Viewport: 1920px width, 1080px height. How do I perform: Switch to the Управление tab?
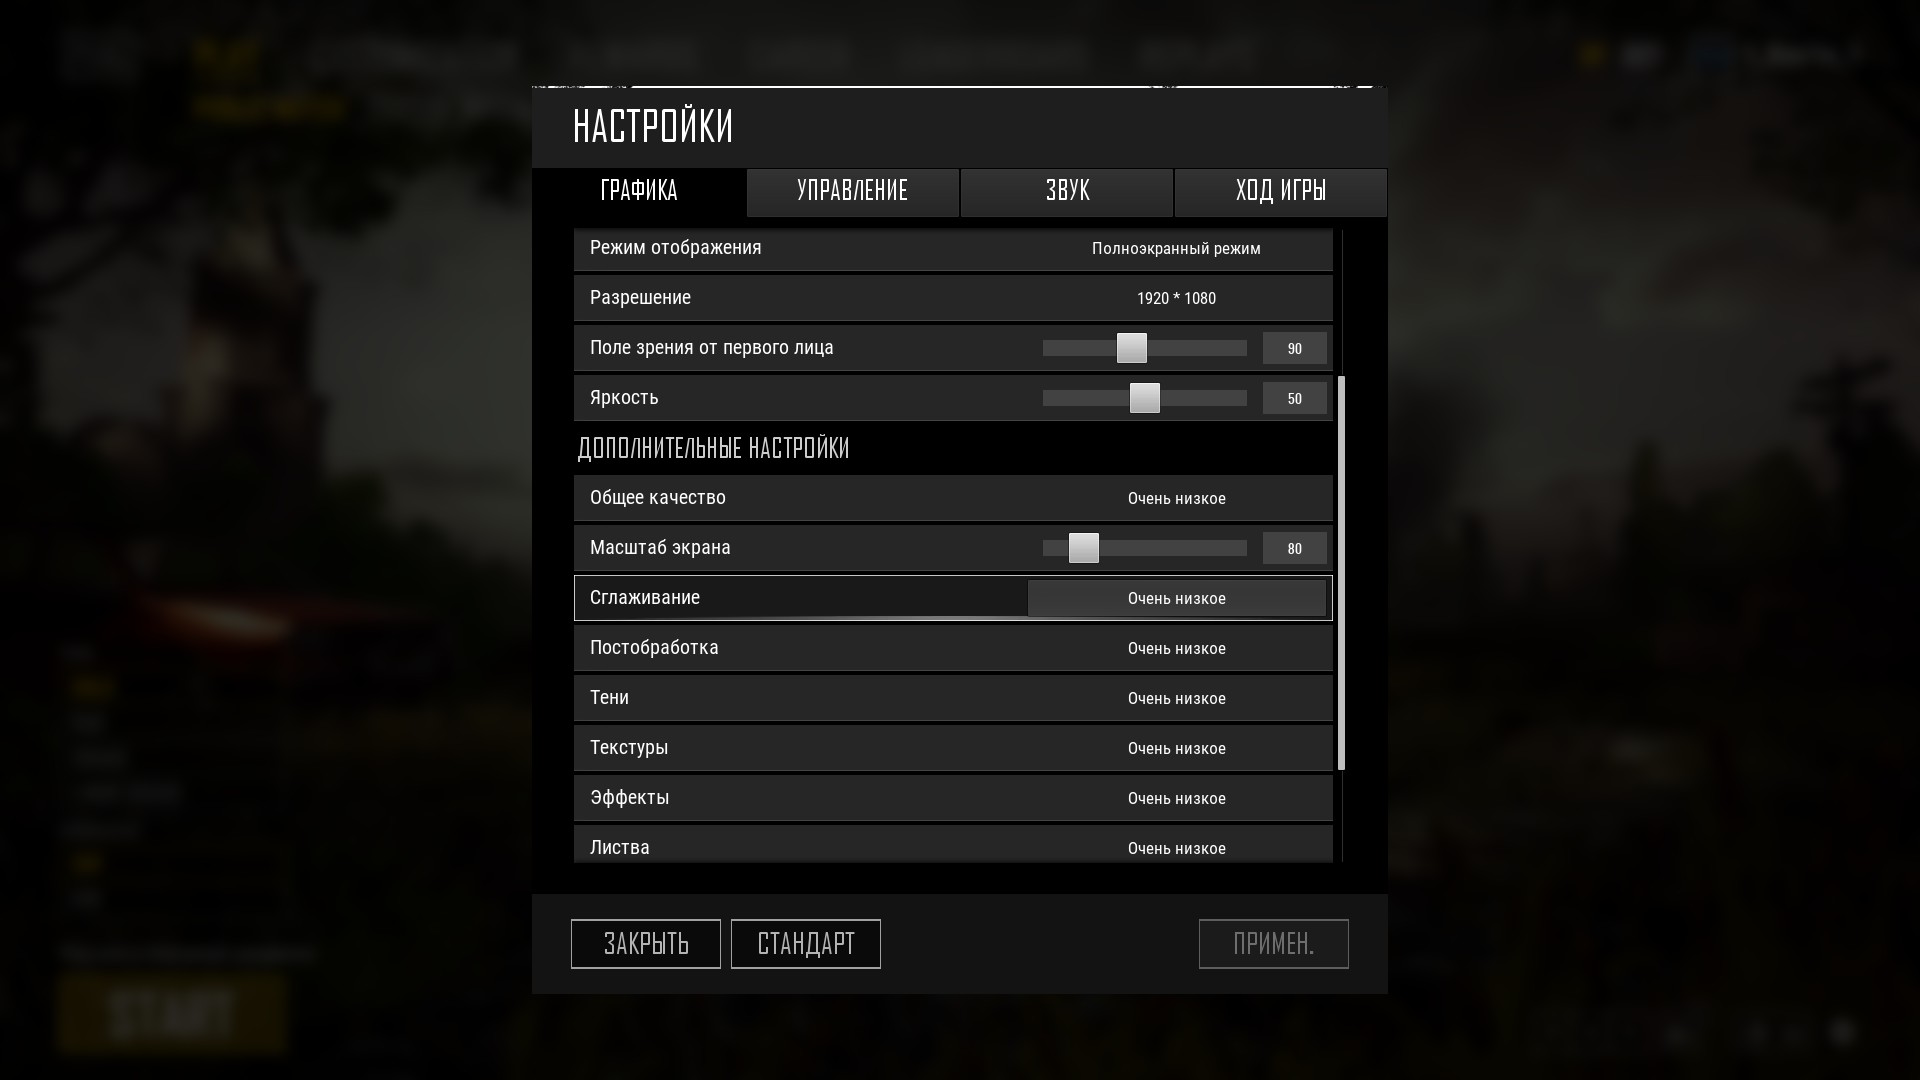click(x=853, y=192)
